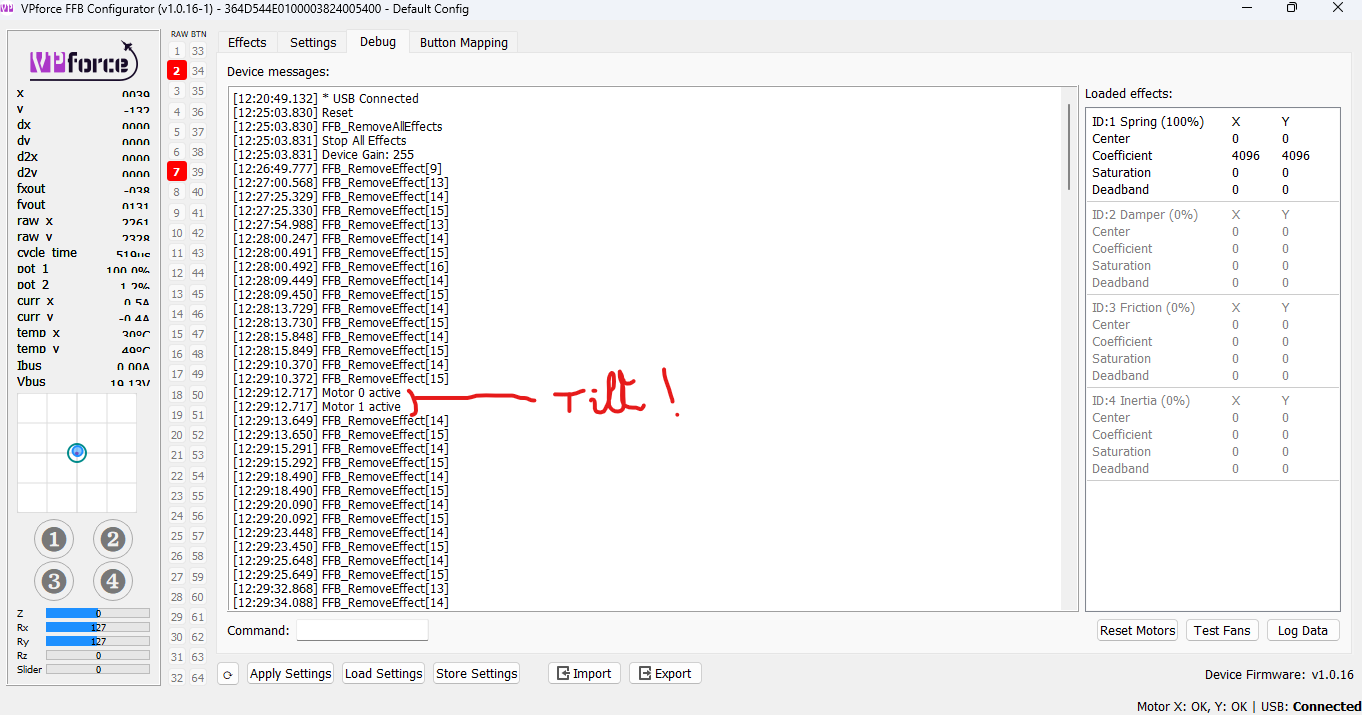Click joystick button indicator 1
The height and width of the screenshot is (715, 1362).
pyautogui.click(x=53, y=540)
